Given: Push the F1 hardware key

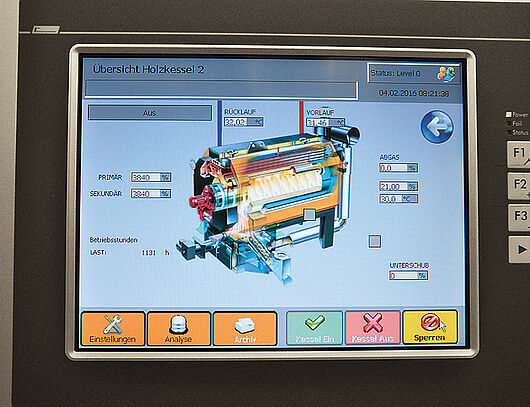Looking at the screenshot, I should pos(519,154).
